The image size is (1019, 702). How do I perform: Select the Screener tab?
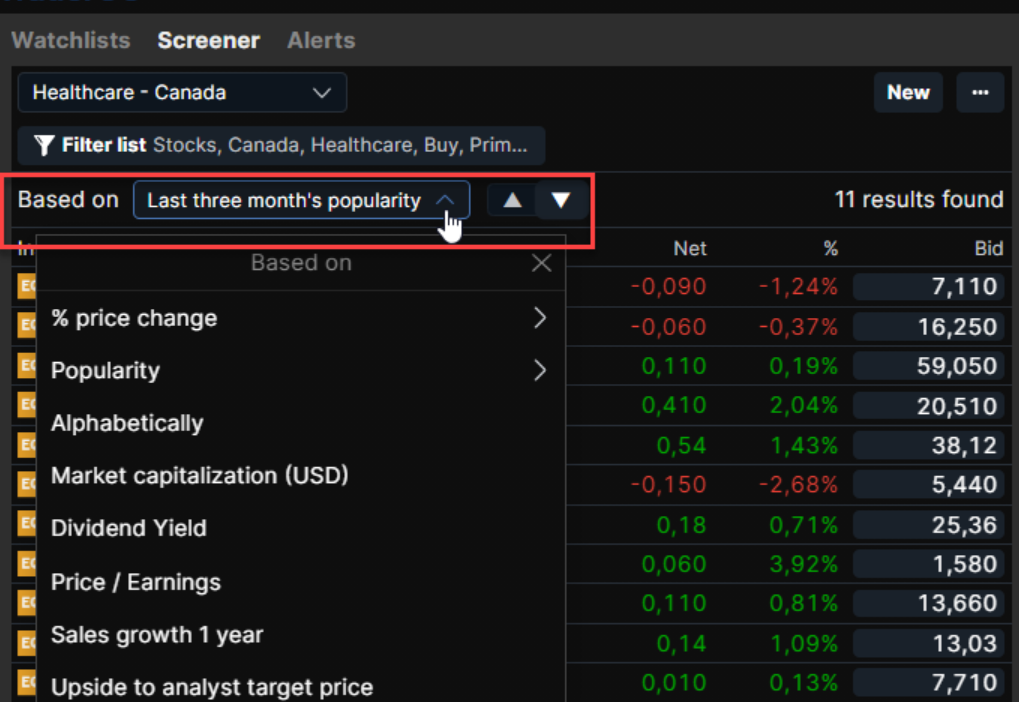coord(208,41)
